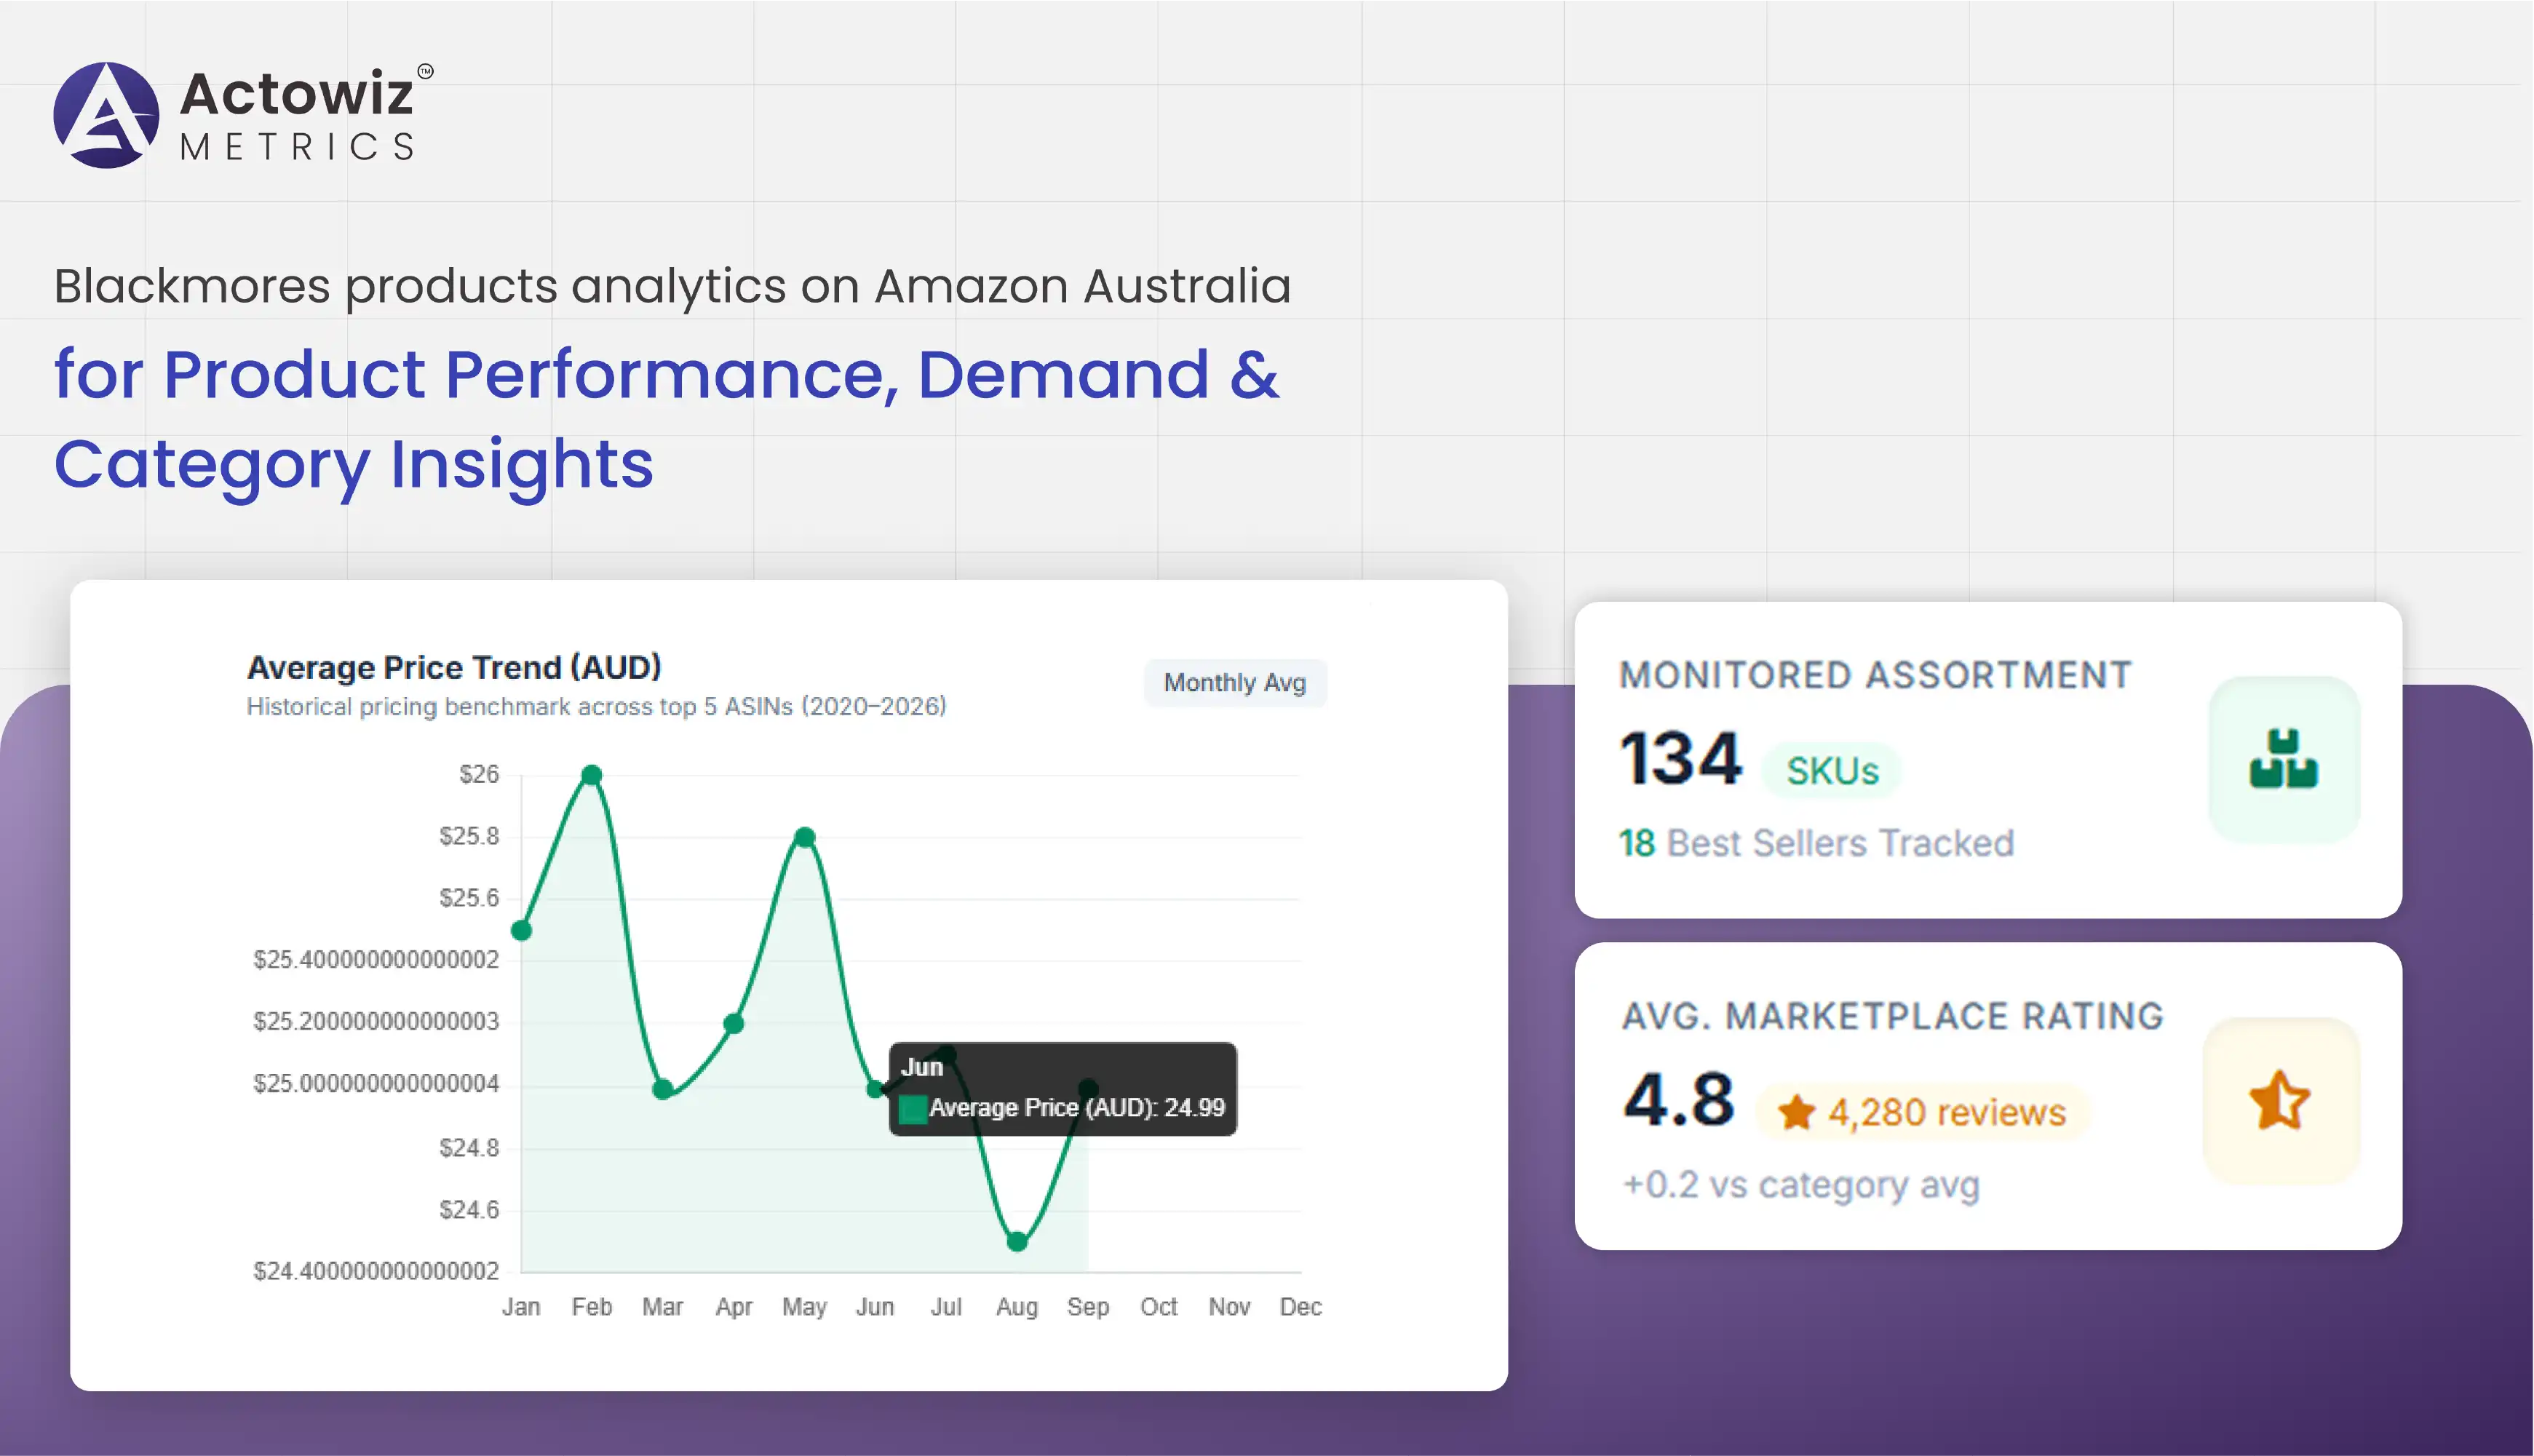This screenshot has height=1456, width=2534.
Task: Click the Mar data point on the chart
Action: [x=662, y=1089]
